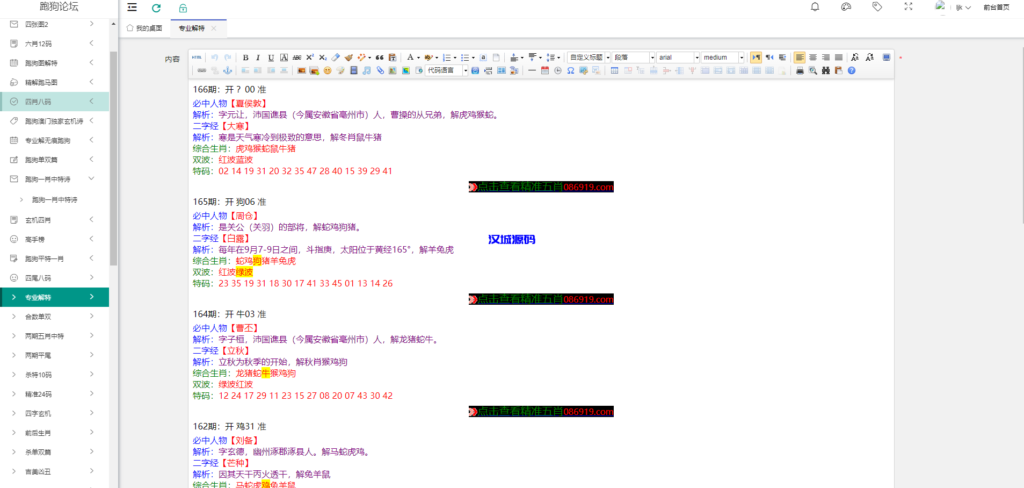The width and height of the screenshot is (1024, 488).
Task: Toggle fullscreen mode icon in header
Action: click(x=907, y=8)
